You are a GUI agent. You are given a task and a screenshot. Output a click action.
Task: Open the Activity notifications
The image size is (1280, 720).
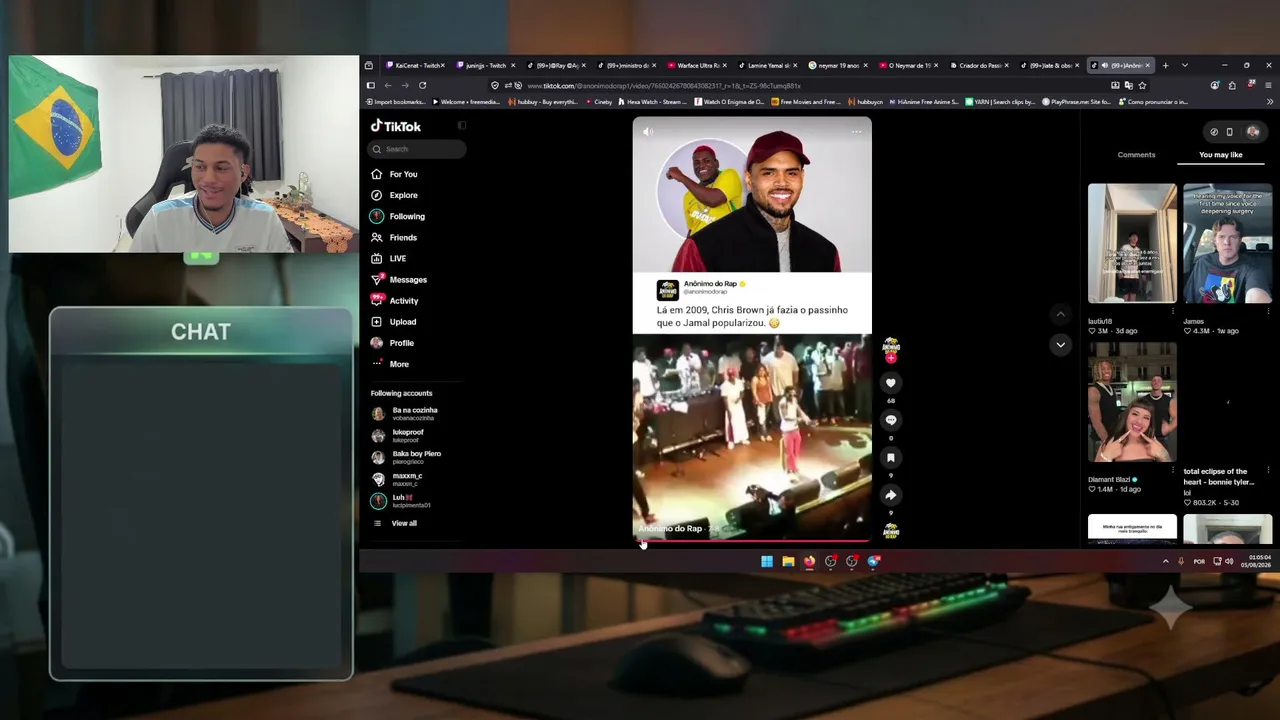[395, 300]
